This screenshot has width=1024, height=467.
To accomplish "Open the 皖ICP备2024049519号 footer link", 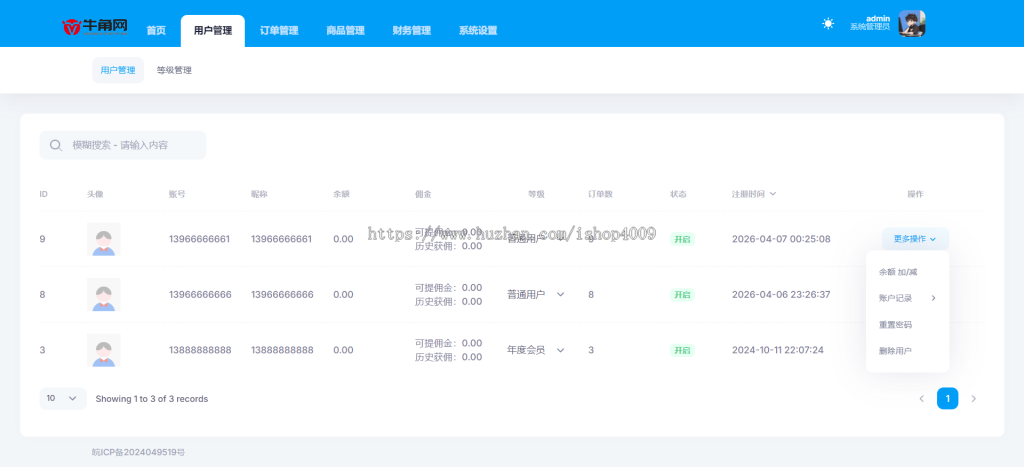I will tap(138, 452).
